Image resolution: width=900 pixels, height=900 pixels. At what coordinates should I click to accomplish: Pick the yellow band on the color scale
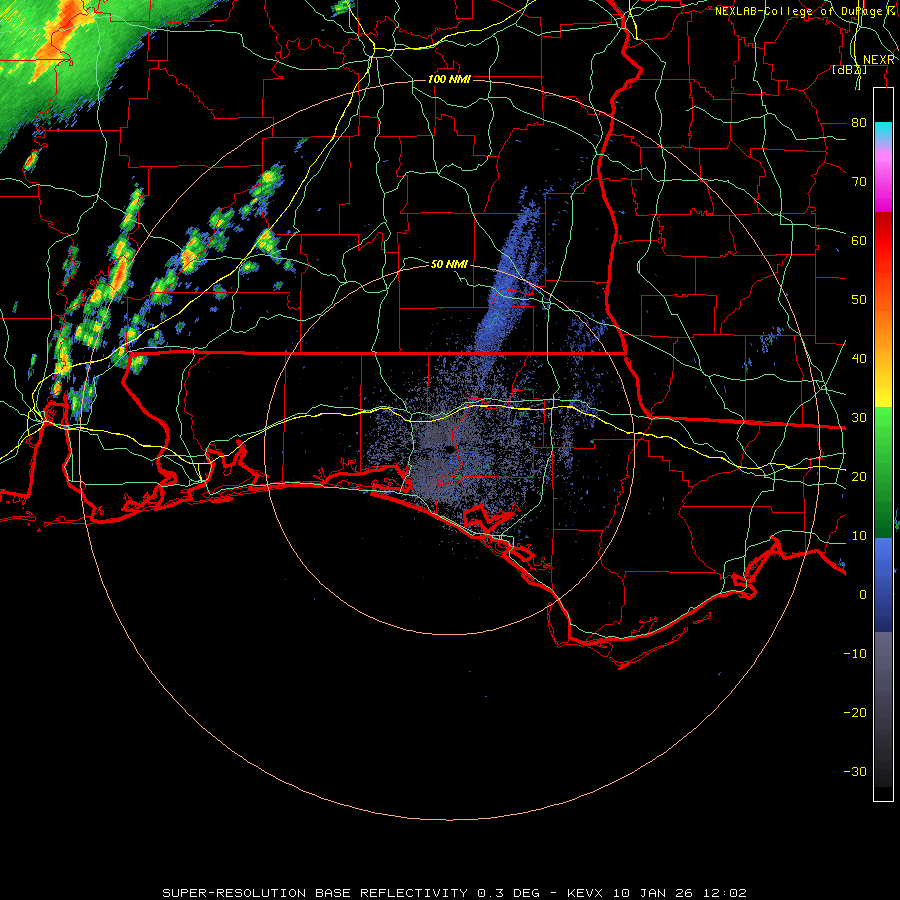(x=883, y=389)
